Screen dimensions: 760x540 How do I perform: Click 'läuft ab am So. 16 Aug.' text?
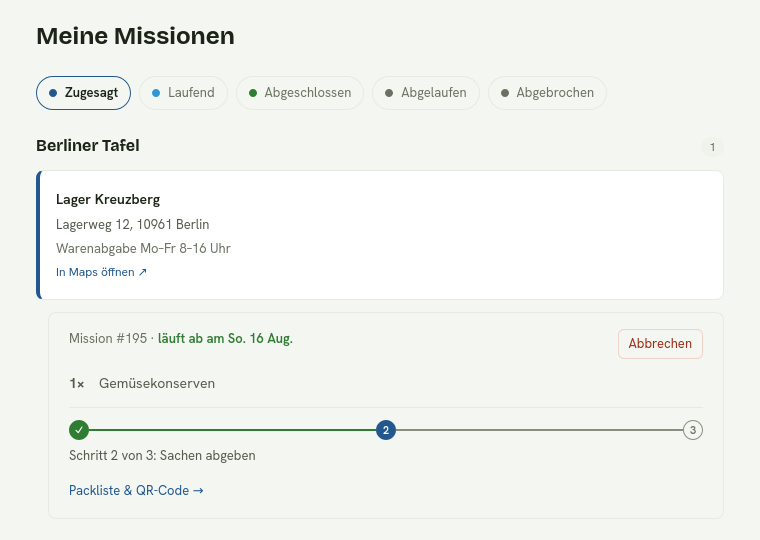coord(225,338)
